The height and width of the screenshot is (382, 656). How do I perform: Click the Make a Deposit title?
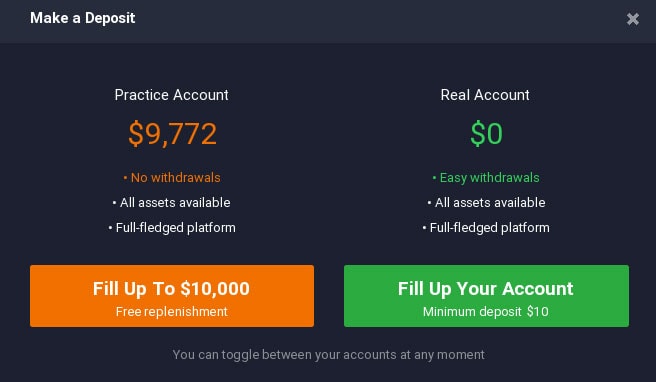coord(82,18)
